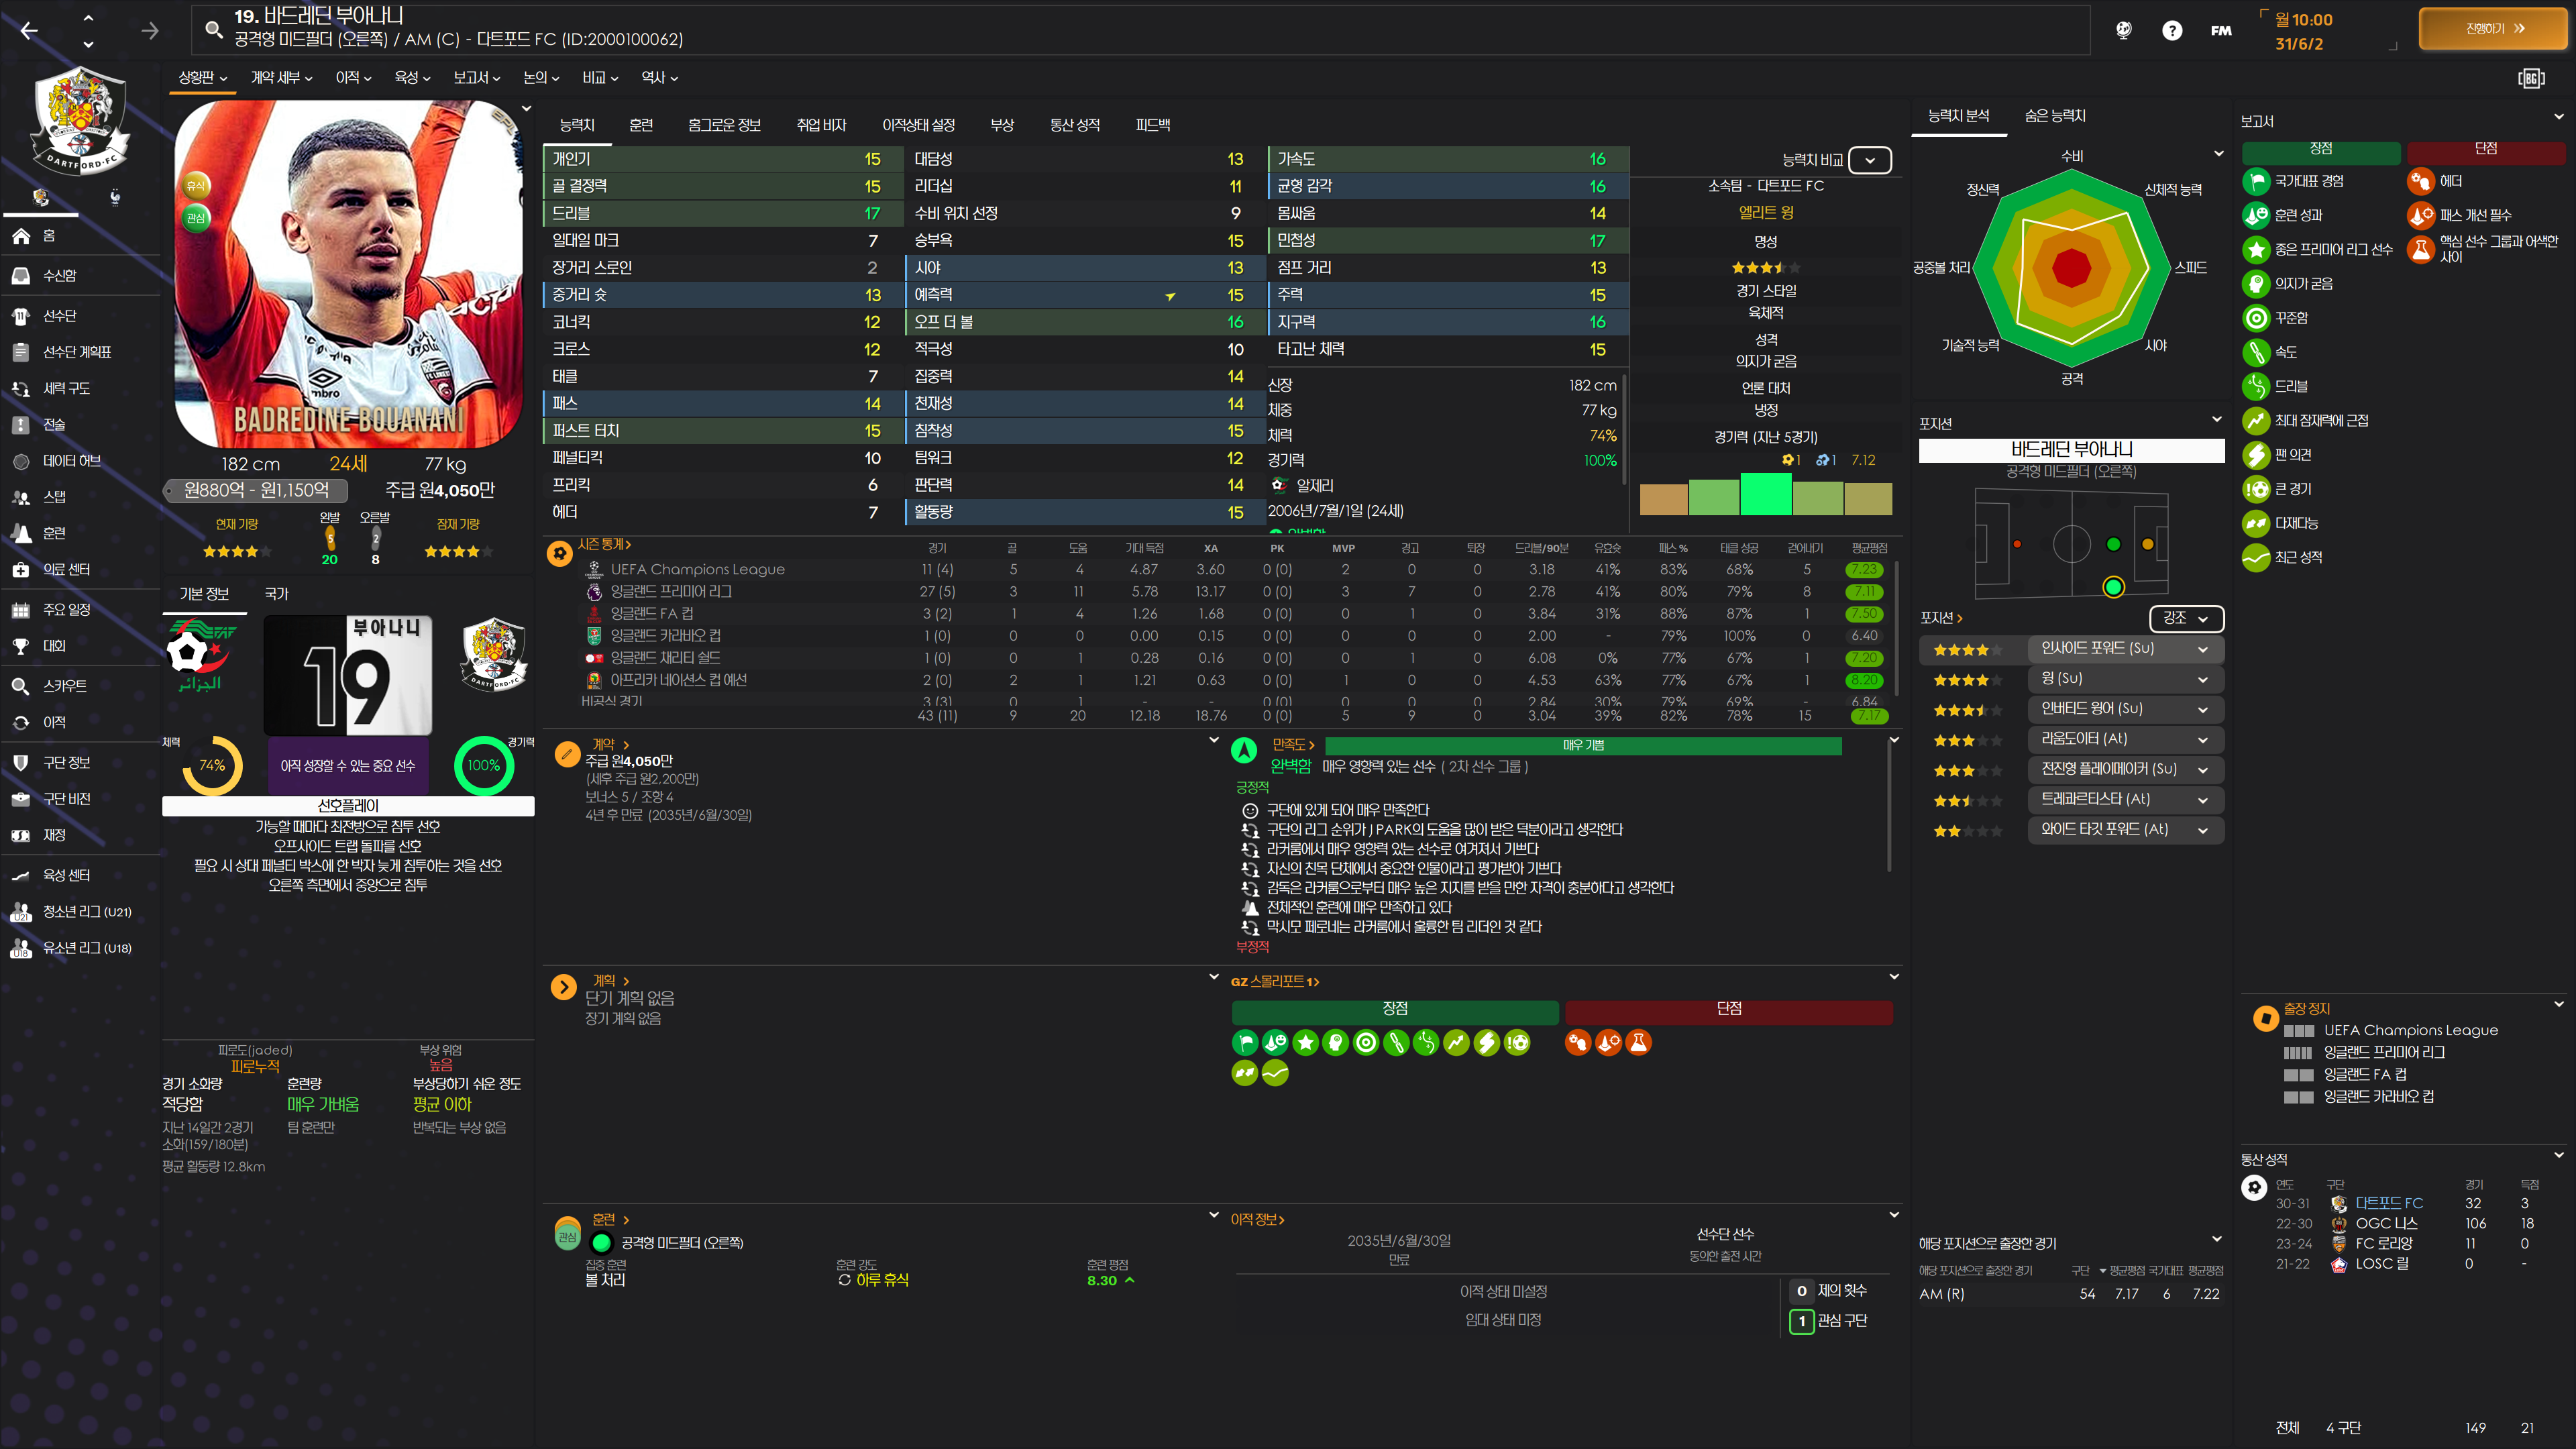Open the 보고서 dropdown in top menu
This screenshot has height=1449, width=2576.
[x=476, y=77]
